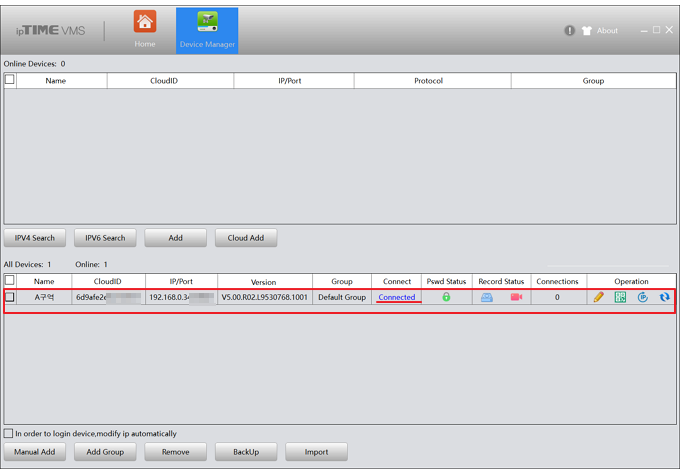Edit device with pencil icon
The width and height of the screenshot is (680, 474).
click(x=598, y=297)
